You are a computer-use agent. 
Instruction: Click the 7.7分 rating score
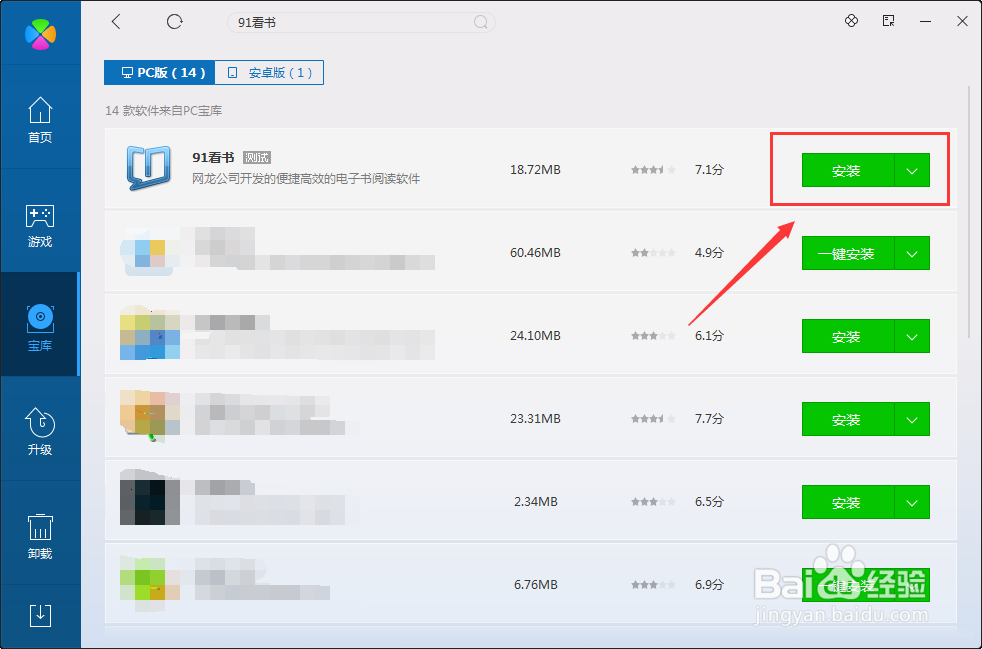[x=709, y=418]
